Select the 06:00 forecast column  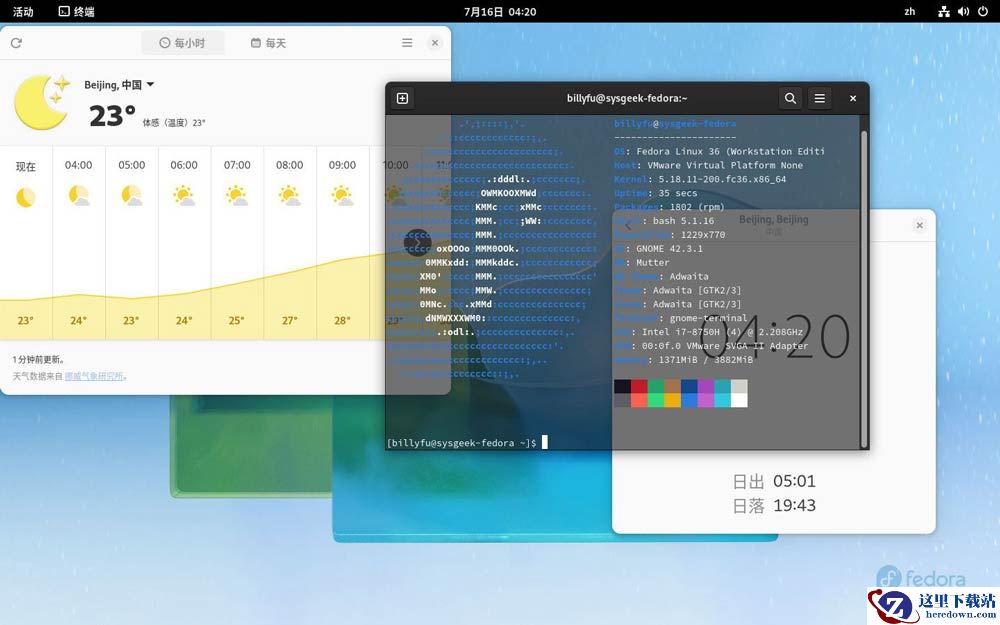(184, 242)
